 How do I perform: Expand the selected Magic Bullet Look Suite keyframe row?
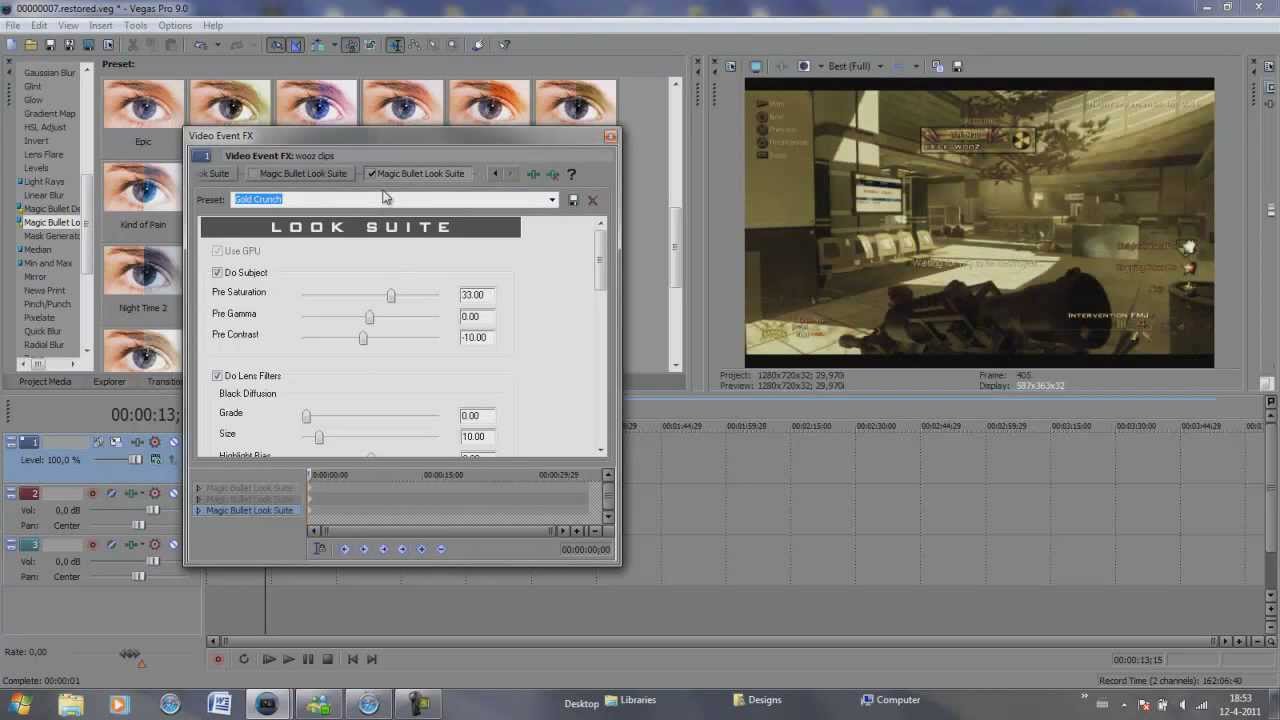199,511
